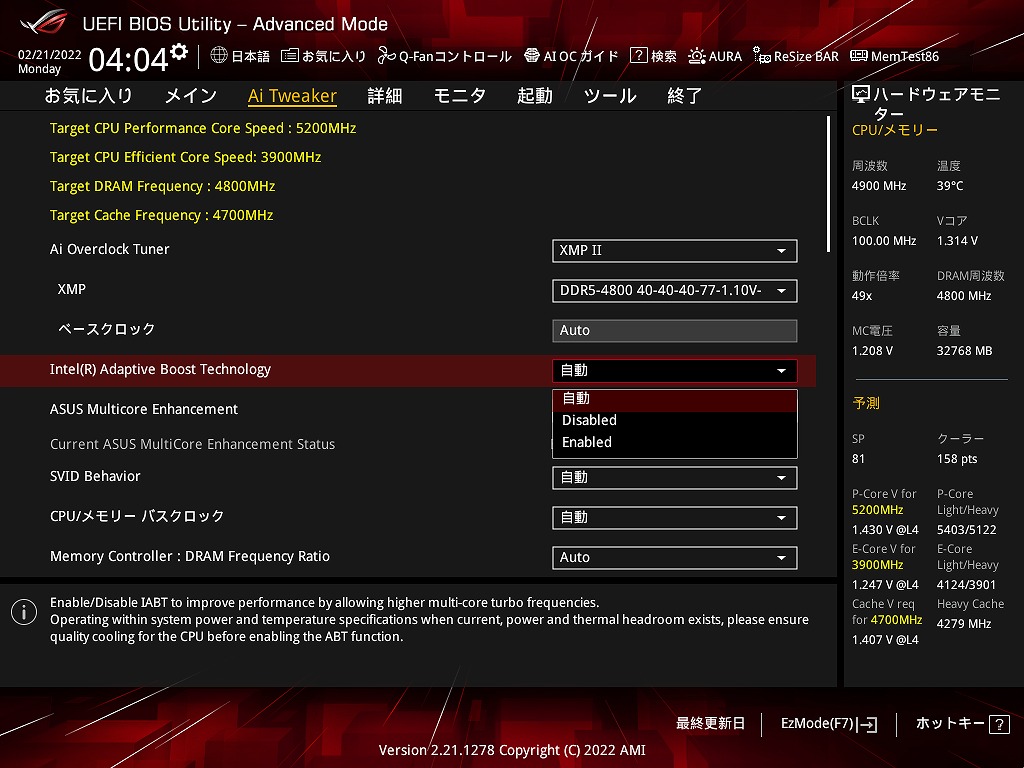Image resolution: width=1024 pixels, height=768 pixels.
Task: Switch to the メイン tab
Action: coord(191,96)
